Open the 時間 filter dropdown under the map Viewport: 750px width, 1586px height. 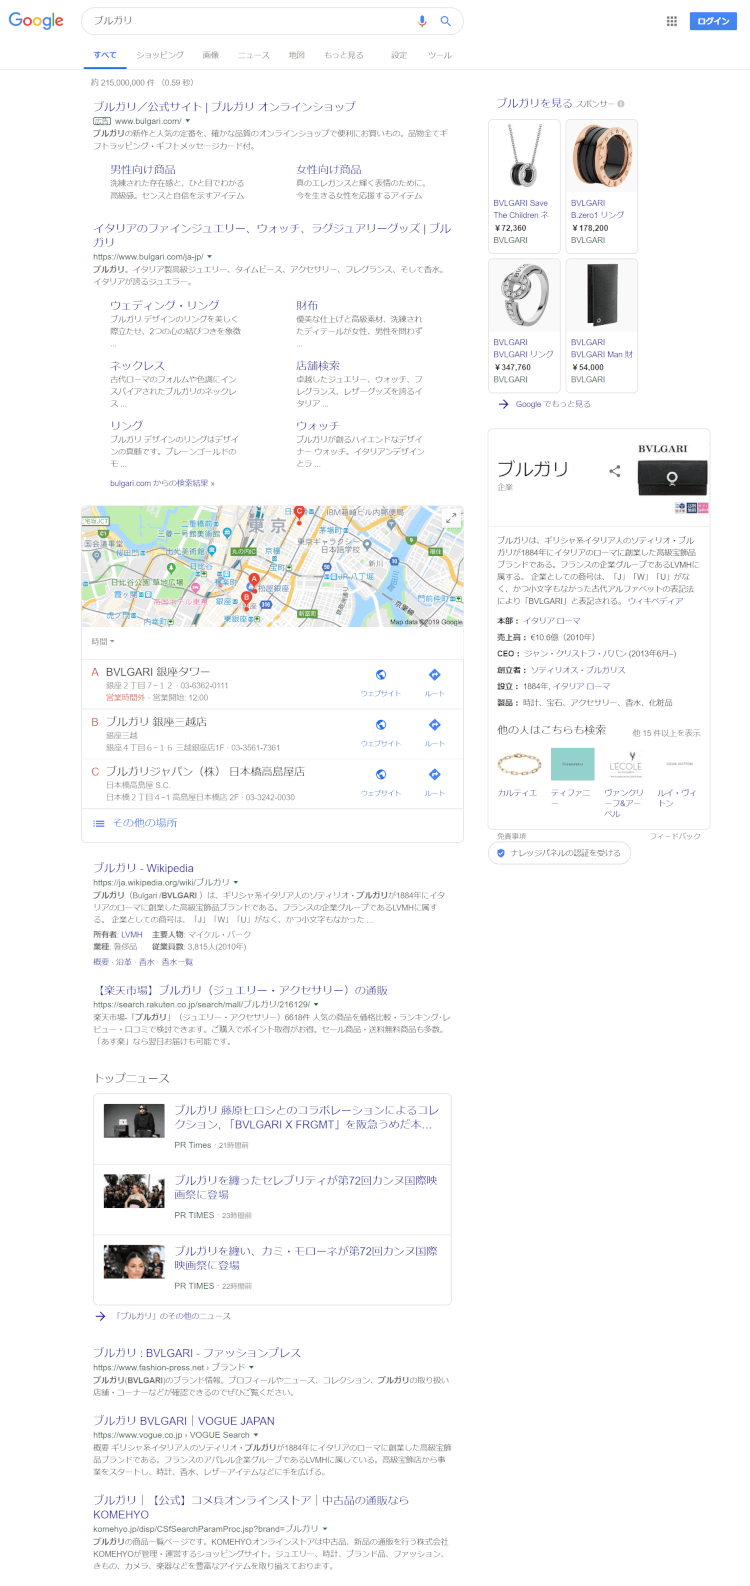103,641
